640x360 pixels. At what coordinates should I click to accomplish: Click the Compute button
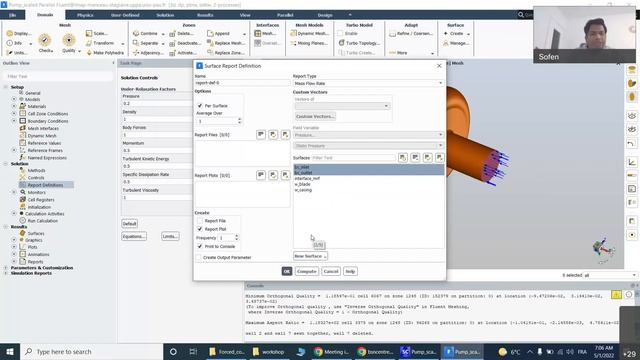pos(307,271)
